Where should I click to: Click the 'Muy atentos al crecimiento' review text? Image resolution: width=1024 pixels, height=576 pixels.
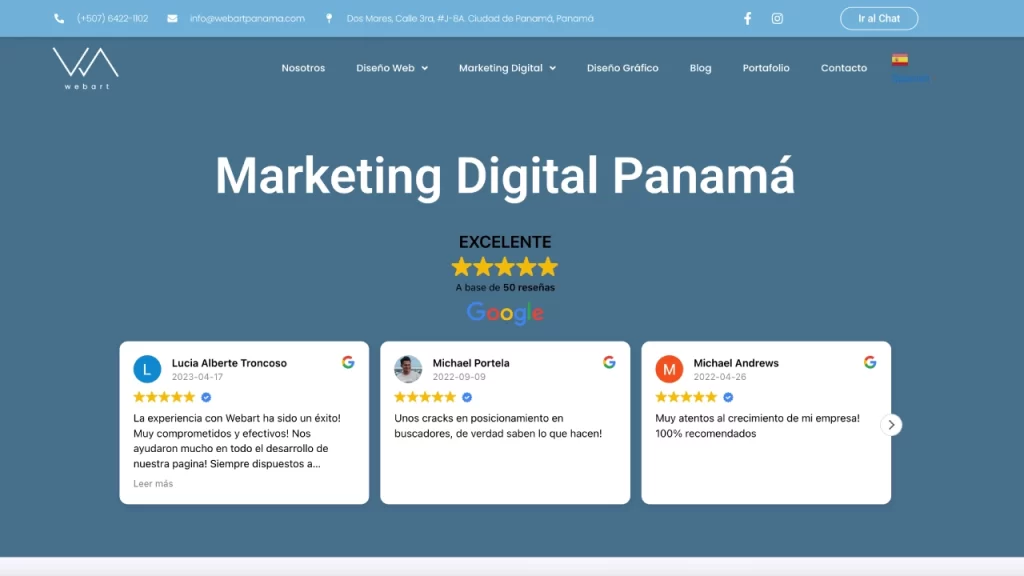[x=758, y=426]
